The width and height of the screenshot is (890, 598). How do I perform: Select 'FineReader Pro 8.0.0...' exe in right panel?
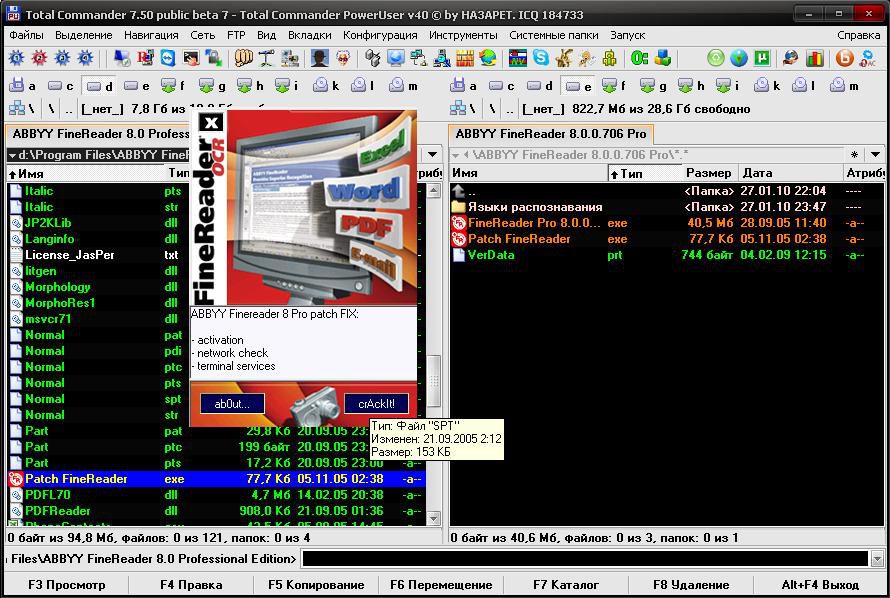pos(667,223)
